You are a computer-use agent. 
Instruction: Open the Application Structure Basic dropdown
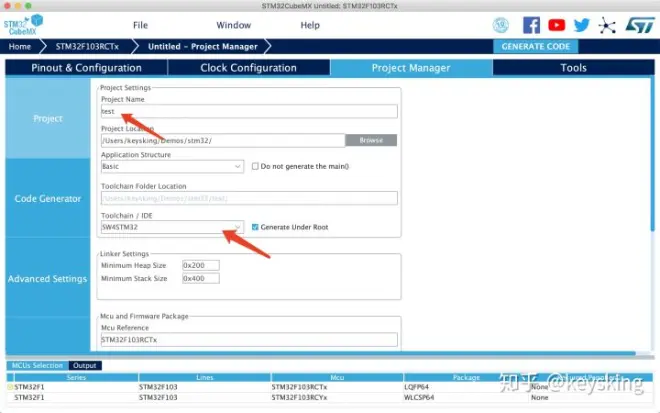172,166
